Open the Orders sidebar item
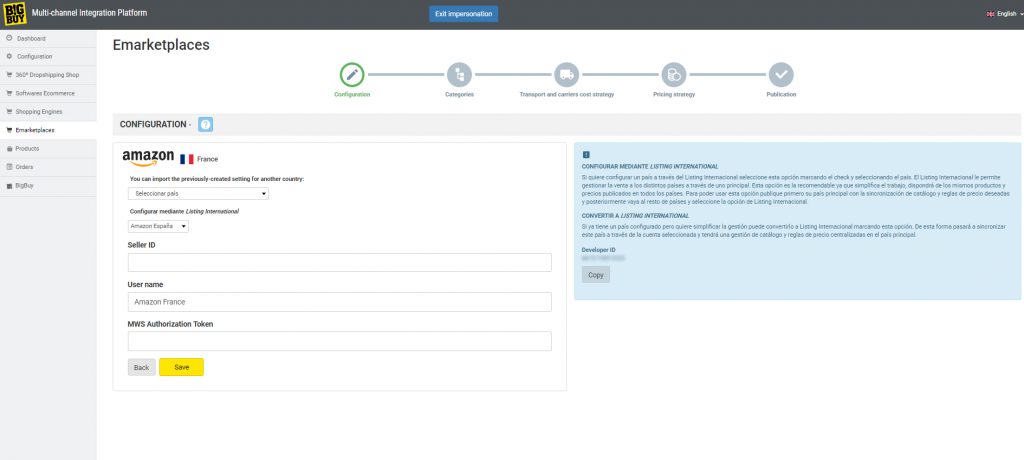This screenshot has height=460, width=1024. point(25,167)
